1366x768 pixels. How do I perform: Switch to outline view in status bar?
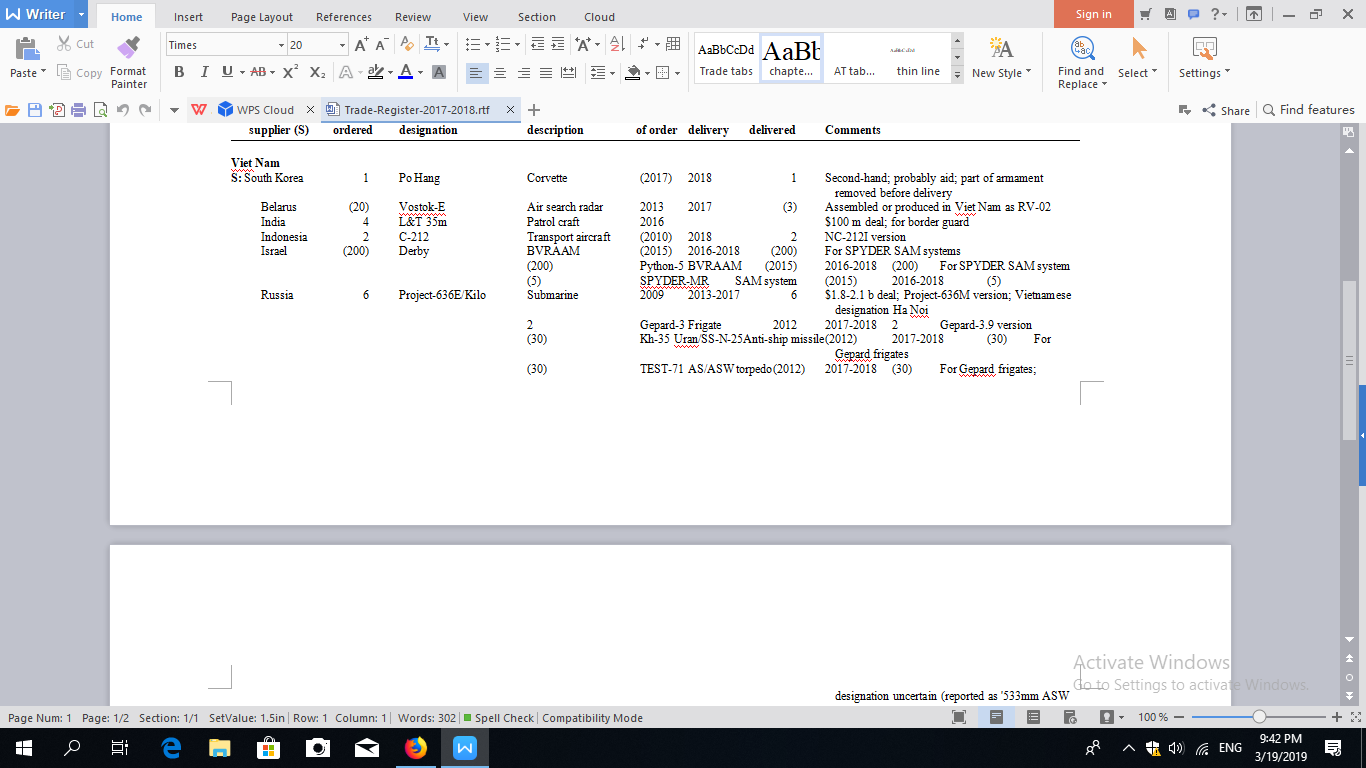click(1033, 717)
